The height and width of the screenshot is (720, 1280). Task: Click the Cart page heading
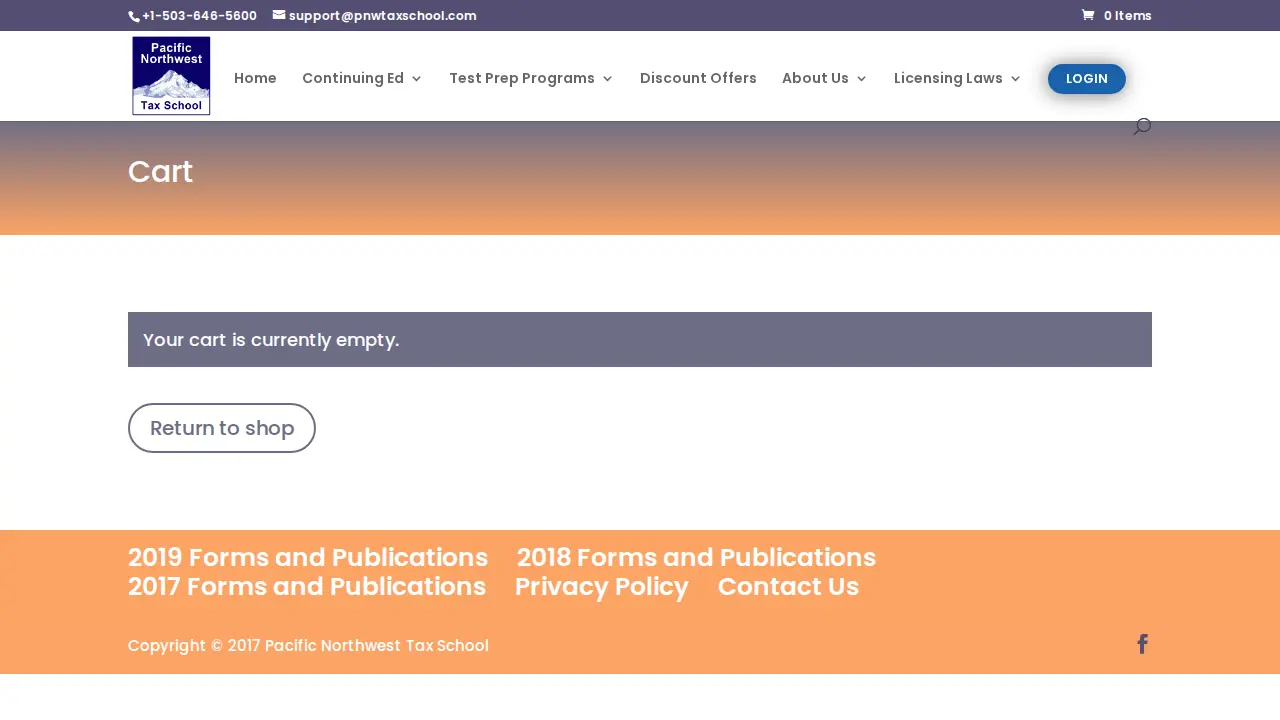tap(160, 172)
